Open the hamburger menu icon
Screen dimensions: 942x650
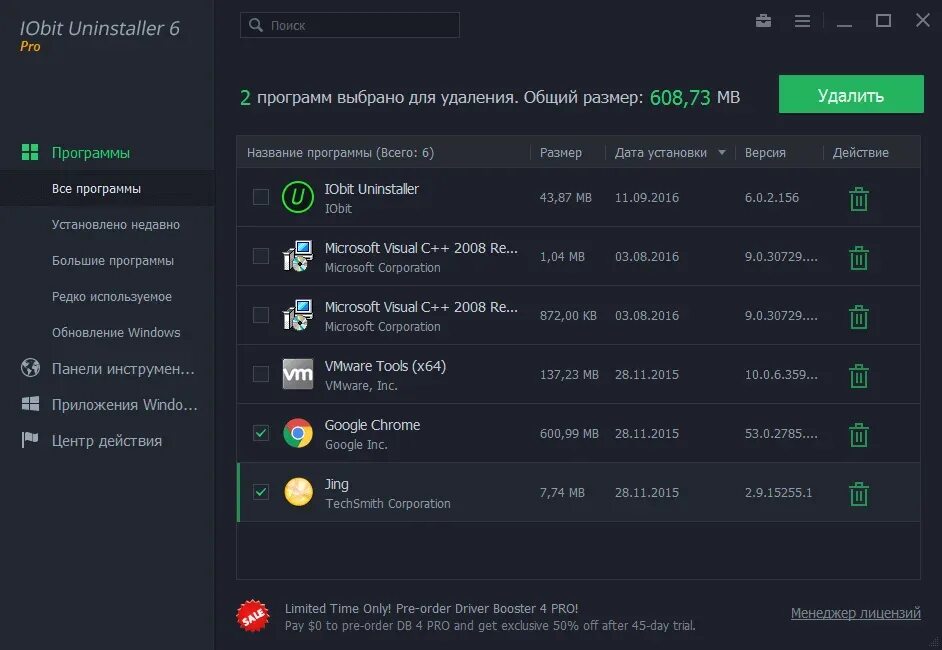click(x=802, y=21)
